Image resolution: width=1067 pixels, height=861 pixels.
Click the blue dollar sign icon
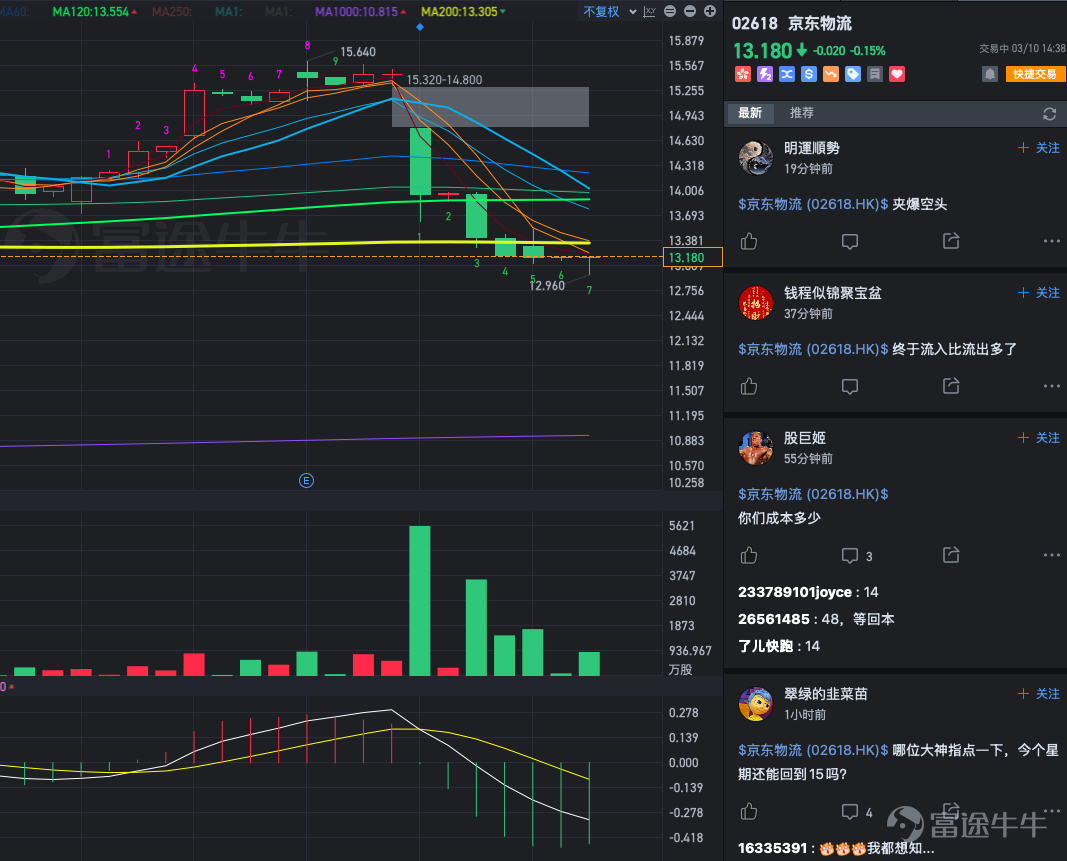pyautogui.click(x=808, y=74)
